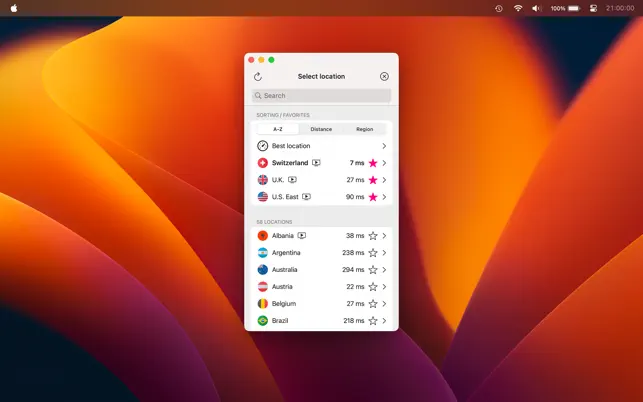Viewport: 643px width, 402px height.
Task: Select the A-Z sorting tab
Action: pos(278,129)
